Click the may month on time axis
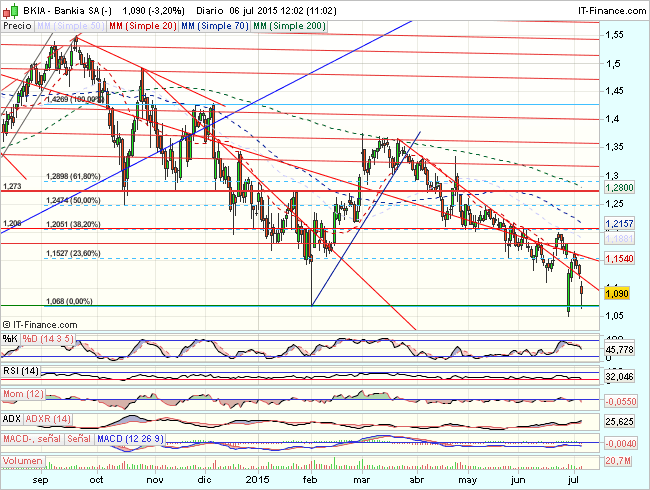The width and height of the screenshot is (650, 490). click(468, 480)
